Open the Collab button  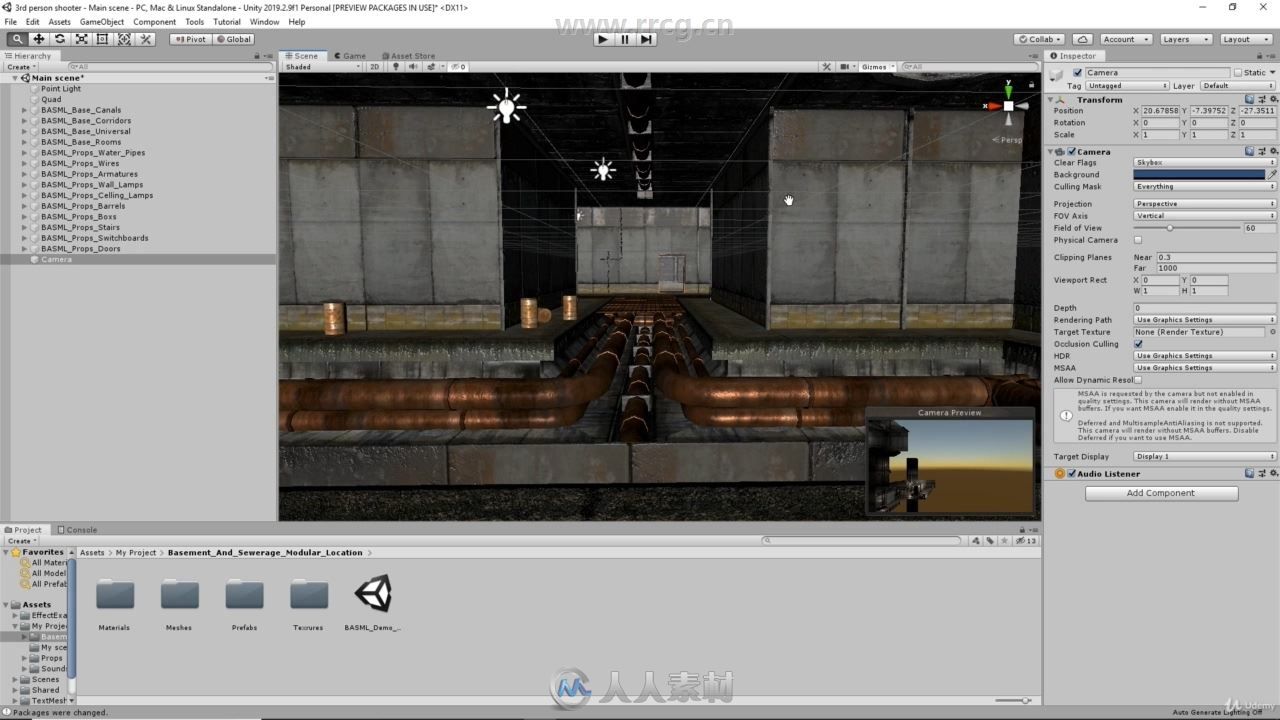pyautogui.click(x=1039, y=39)
